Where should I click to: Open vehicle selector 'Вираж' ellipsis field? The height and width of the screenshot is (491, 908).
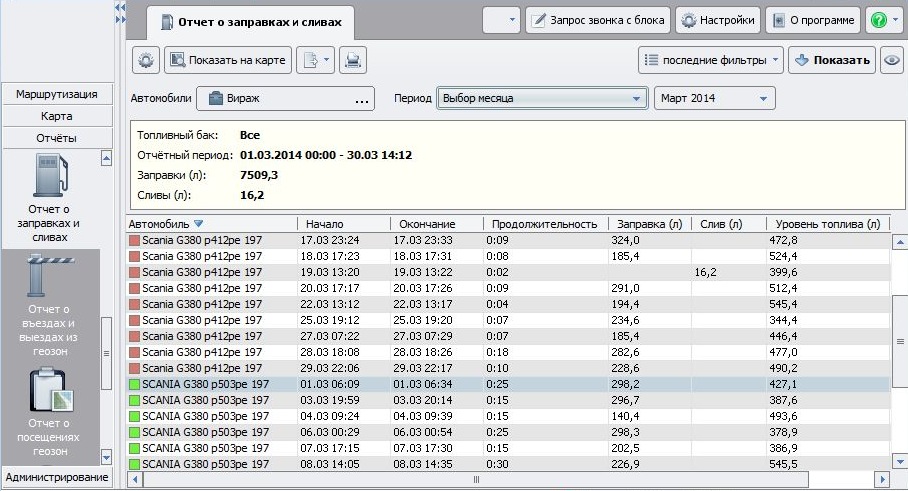pos(285,98)
